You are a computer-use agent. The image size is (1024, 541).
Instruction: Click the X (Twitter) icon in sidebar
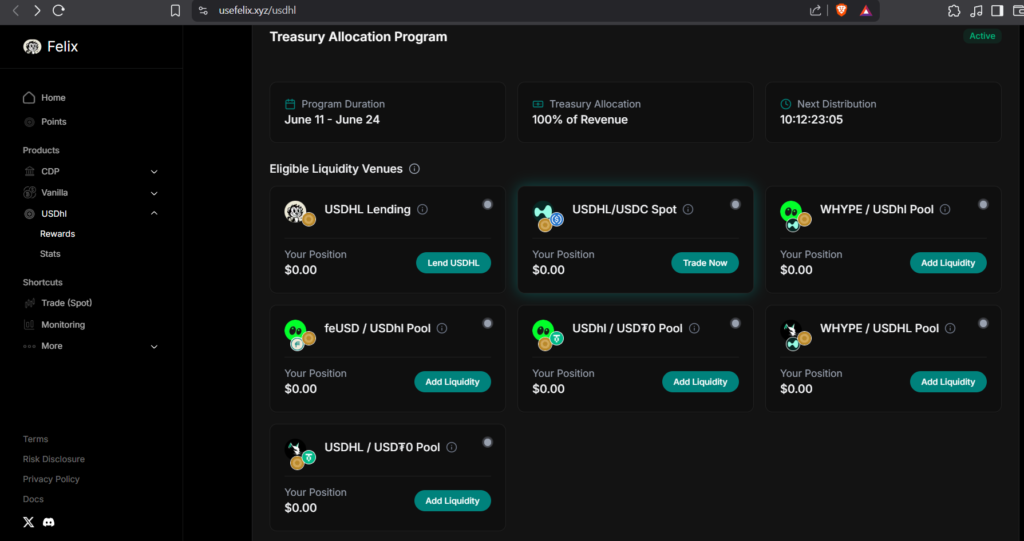tap(29, 522)
